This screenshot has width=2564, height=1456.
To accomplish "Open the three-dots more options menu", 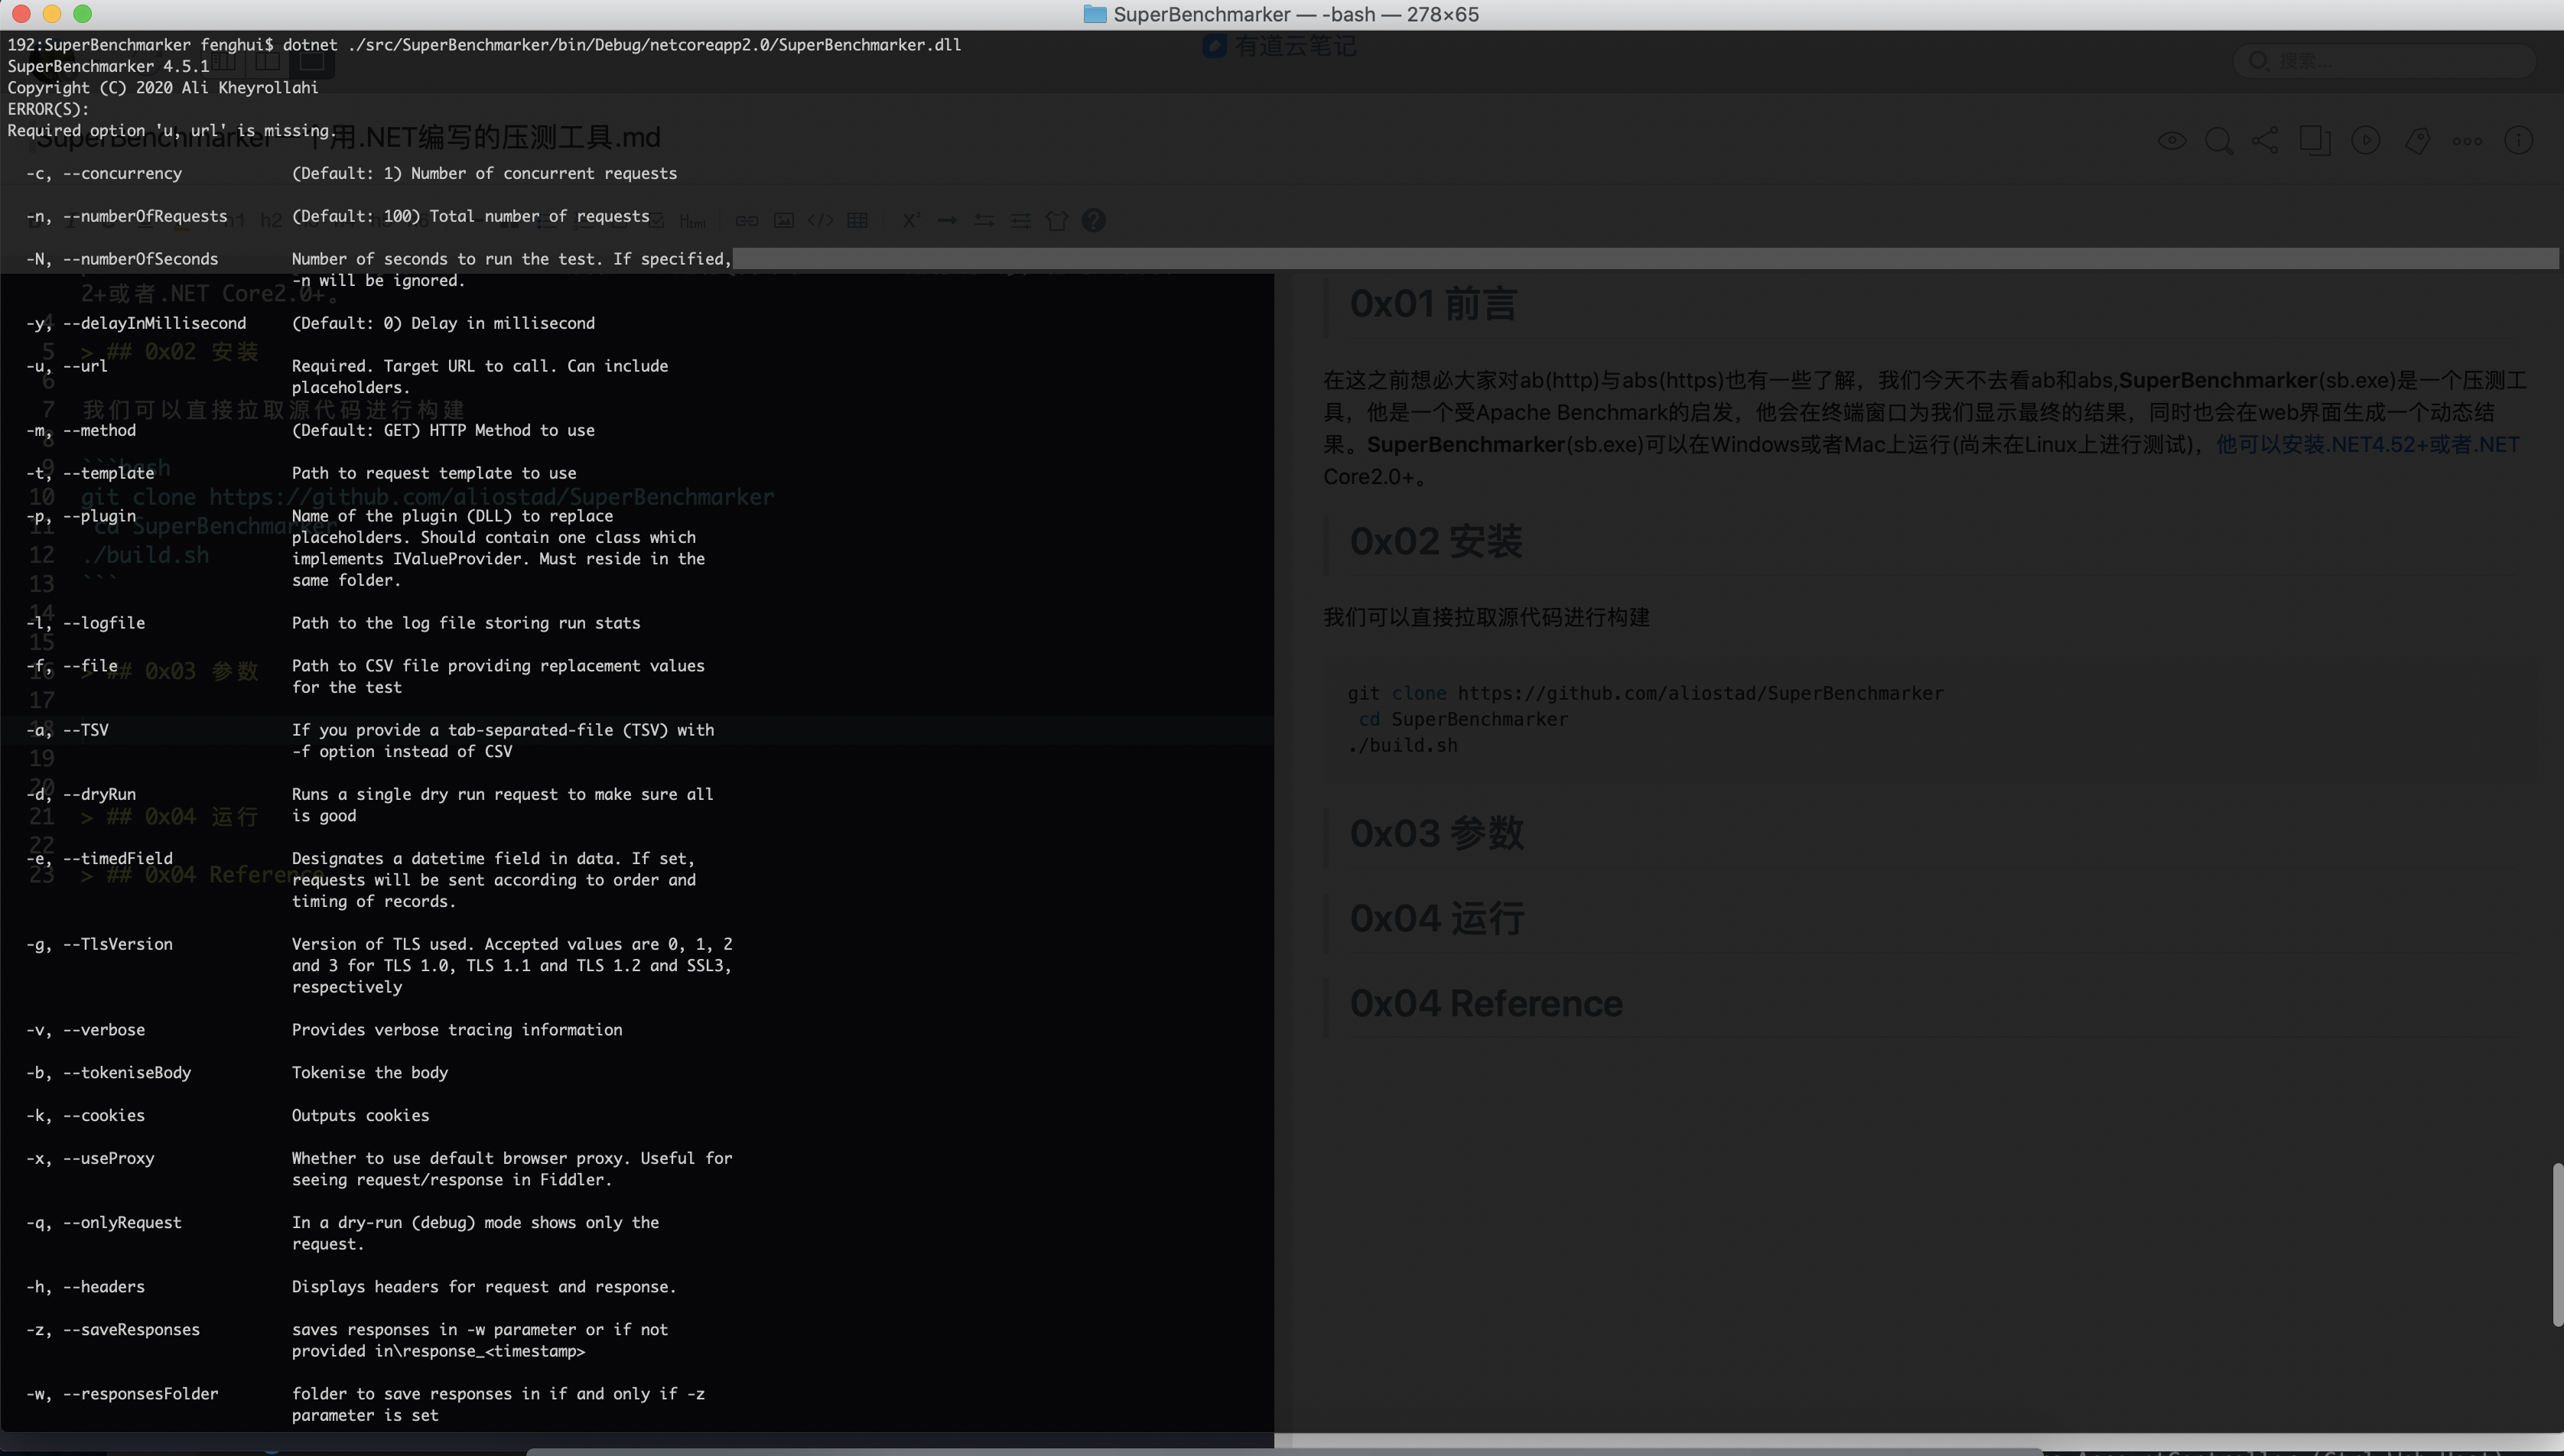I will tap(2467, 141).
